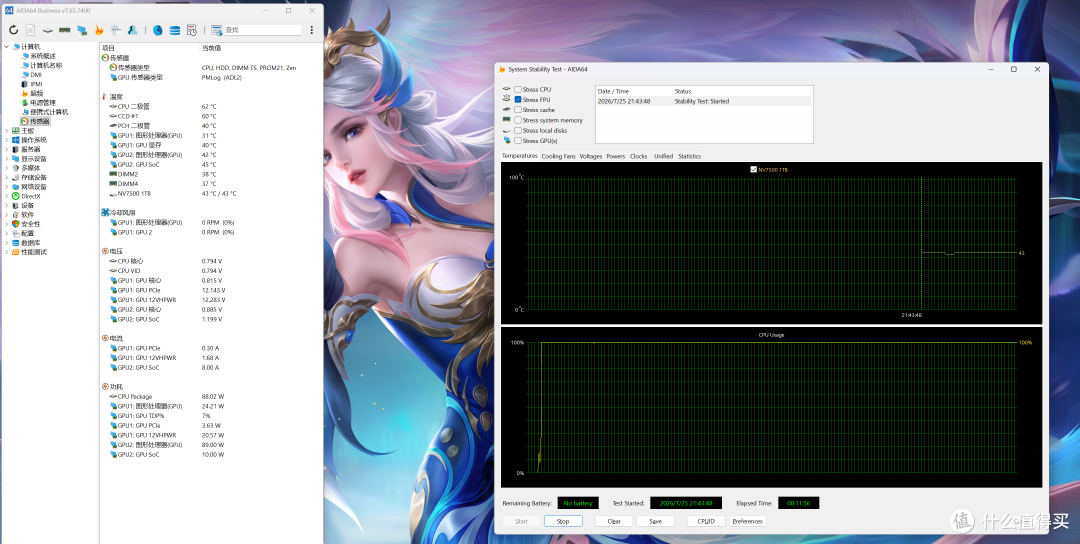
Task: Switch to the Powers tab
Action: coord(615,156)
